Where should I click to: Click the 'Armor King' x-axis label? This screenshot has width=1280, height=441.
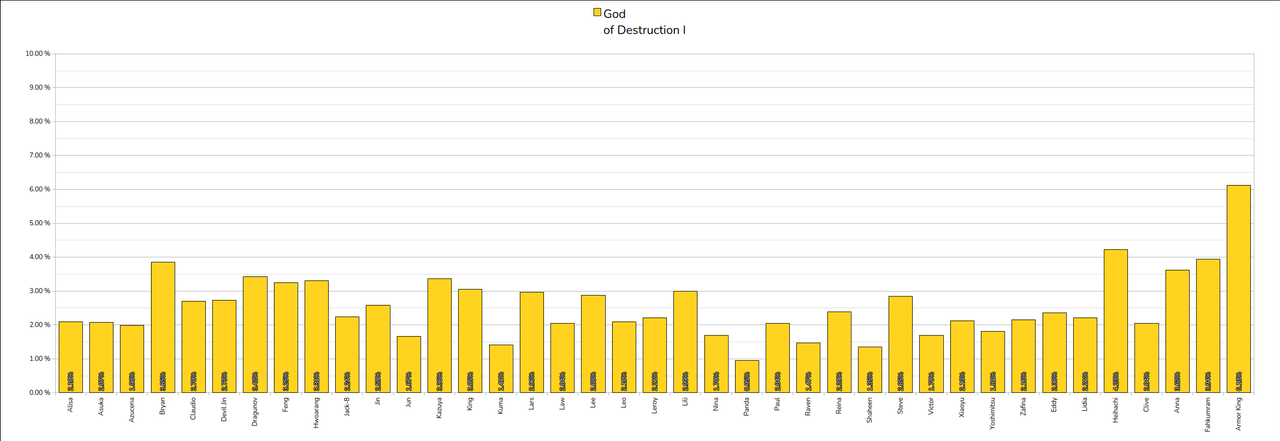point(1239,413)
